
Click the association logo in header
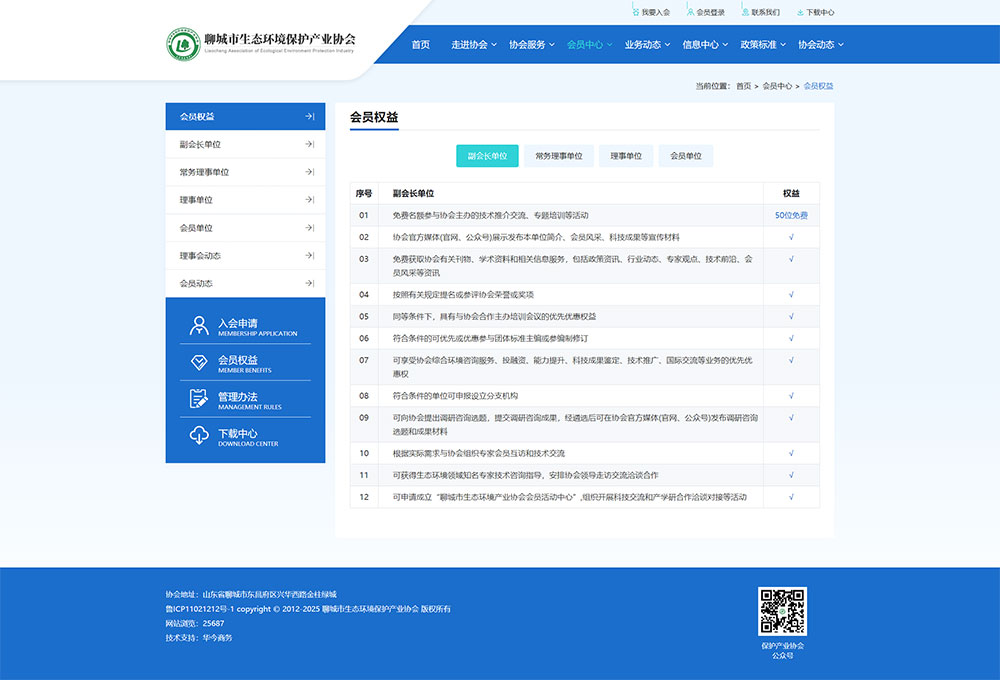[182, 44]
